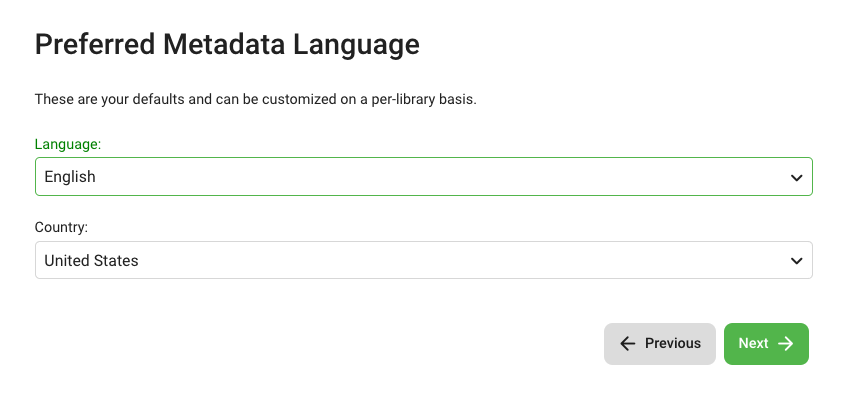Click the per-library defaults description text
Screen dimensions: 851x412
tap(255, 100)
